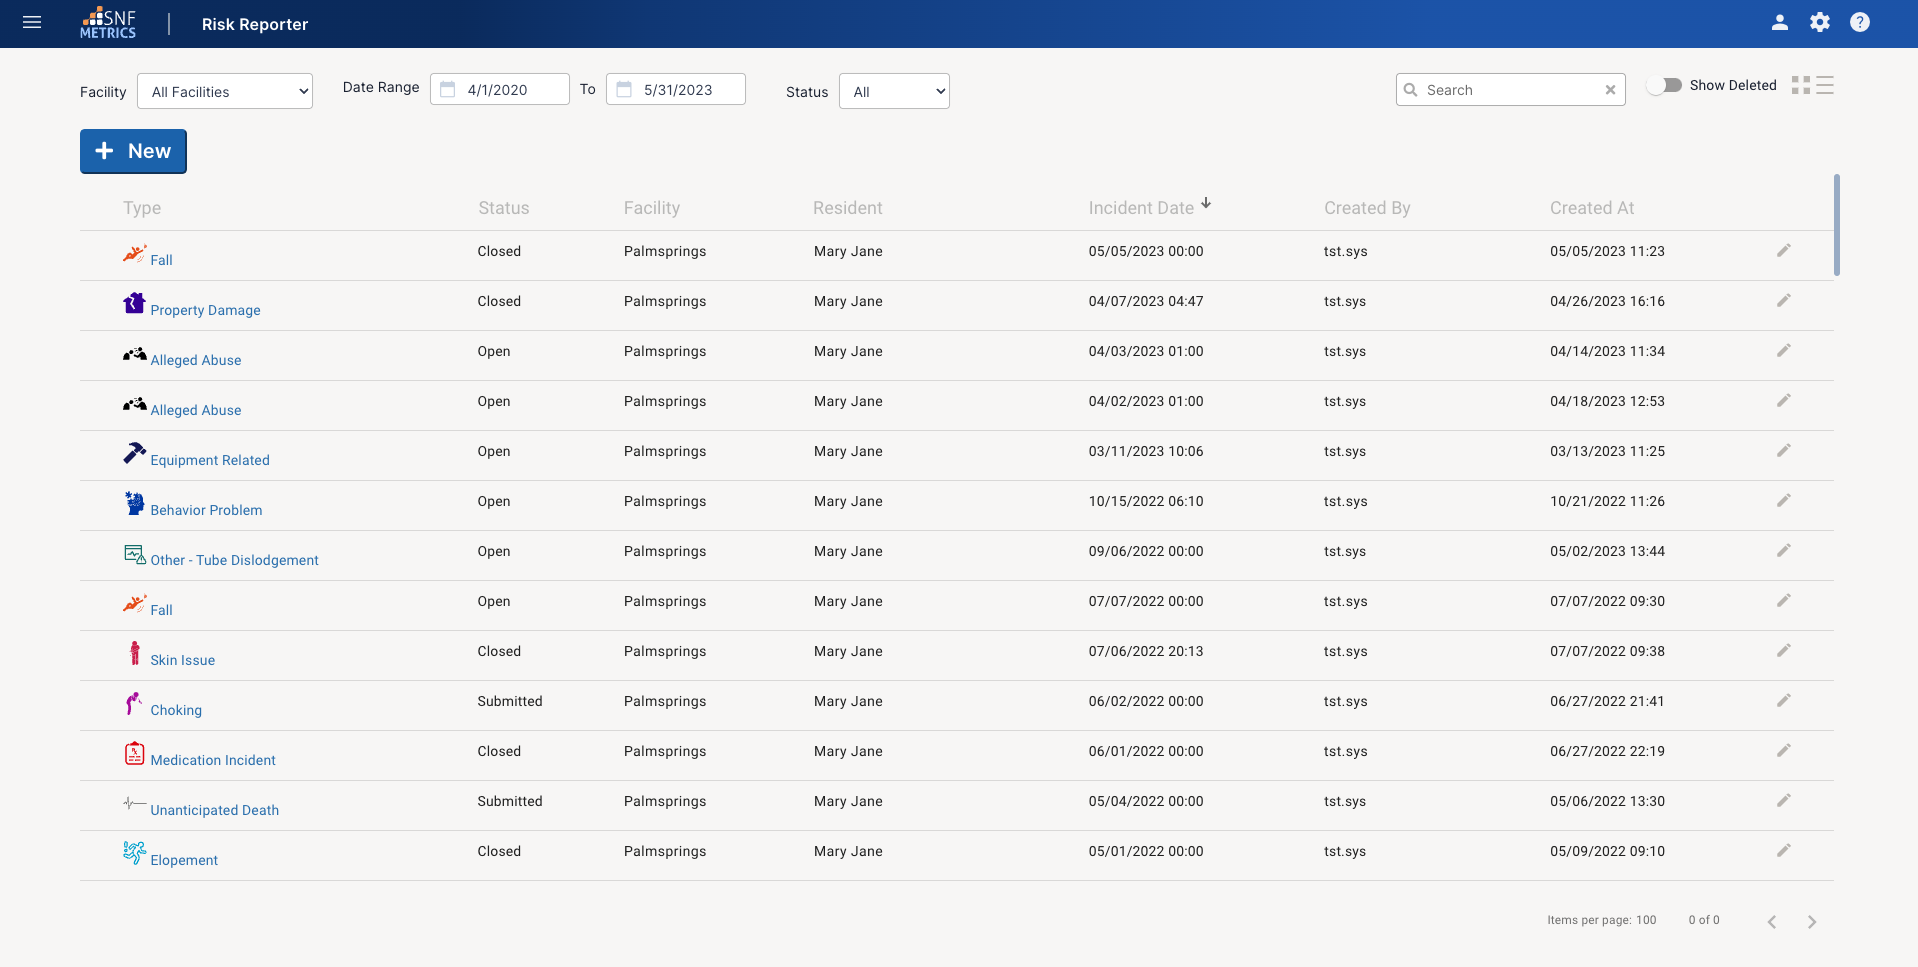Open calendar for end date 5/31/2023
The width and height of the screenshot is (1918, 967).
624,89
